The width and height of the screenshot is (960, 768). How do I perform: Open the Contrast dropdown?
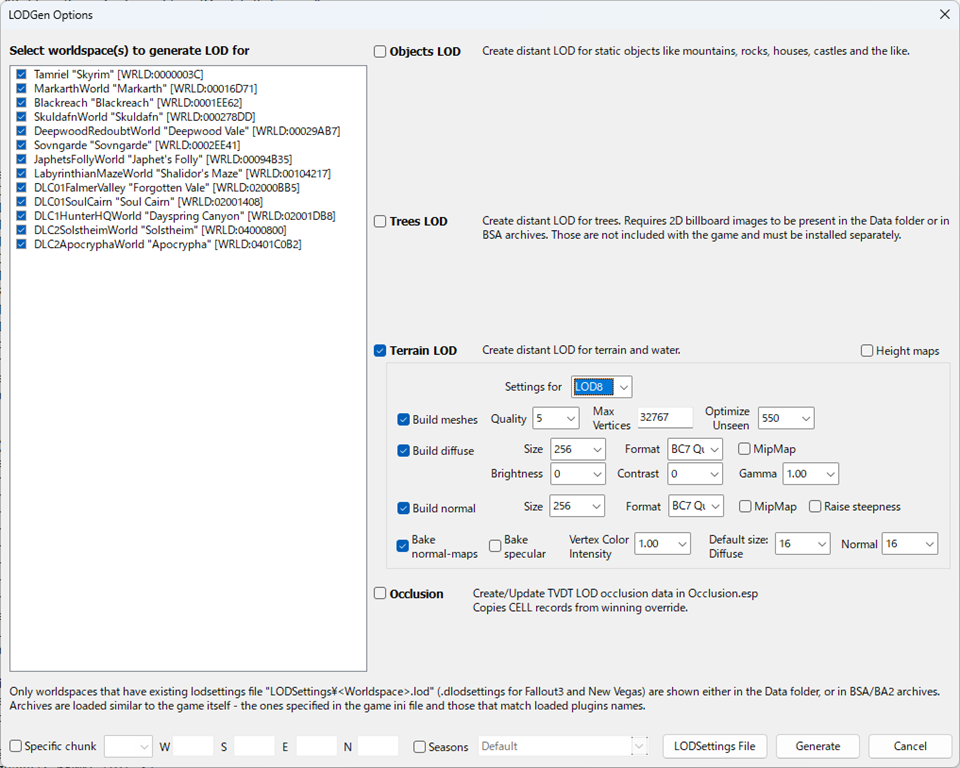pos(695,473)
